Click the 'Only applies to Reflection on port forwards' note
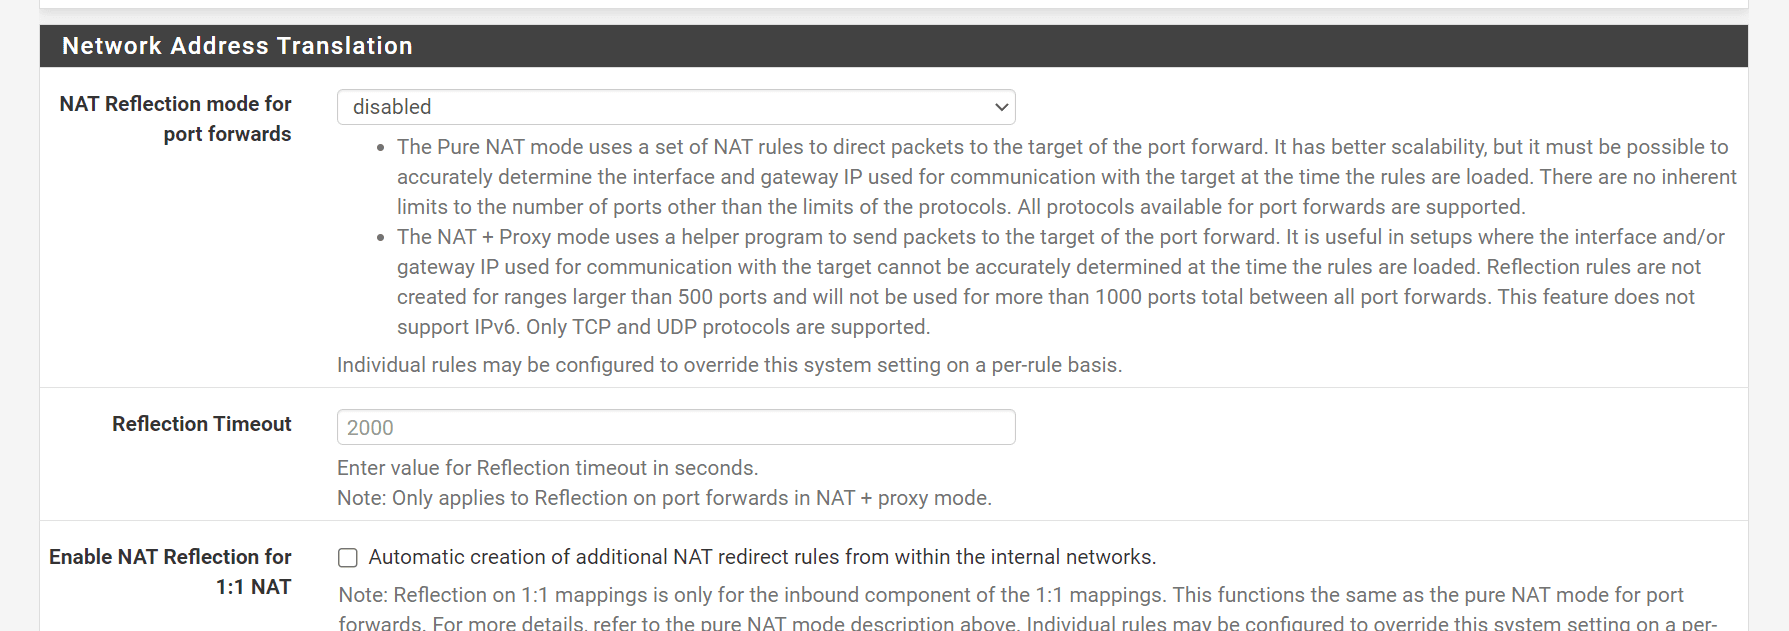This screenshot has width=1789, height=631. coord(664,498)
